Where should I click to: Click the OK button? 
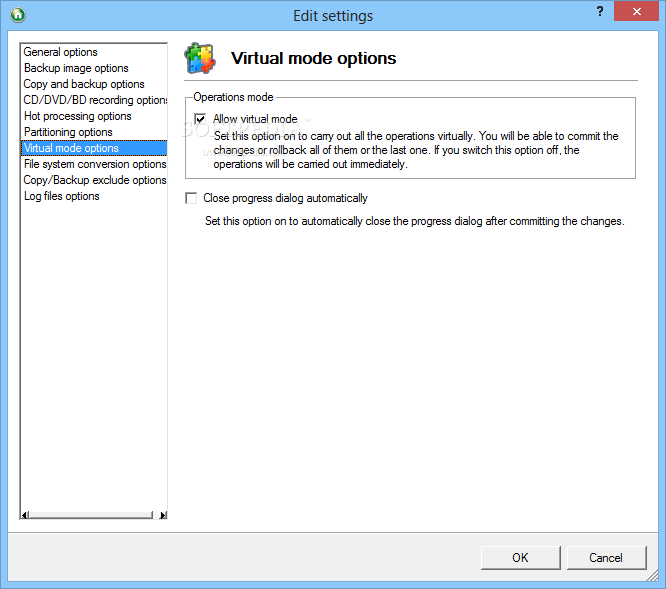(x=520, y=558)
